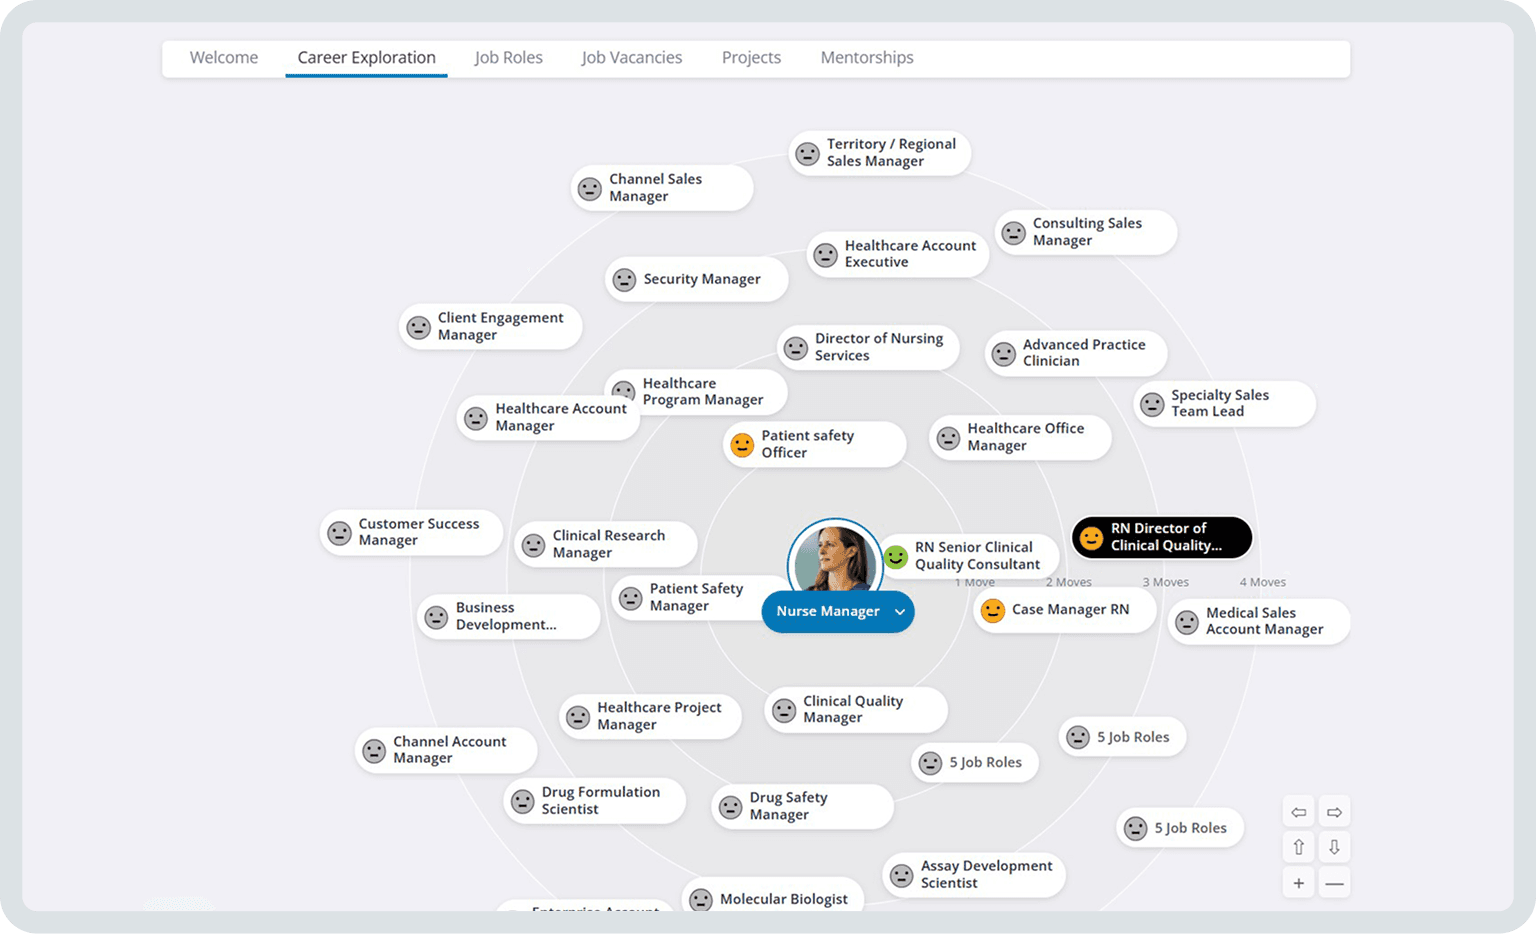The height and width of the screenshot is (934, 1536).
Task: Select the Medical Sales Account Manager role
Action: [x=1258, y=621]
